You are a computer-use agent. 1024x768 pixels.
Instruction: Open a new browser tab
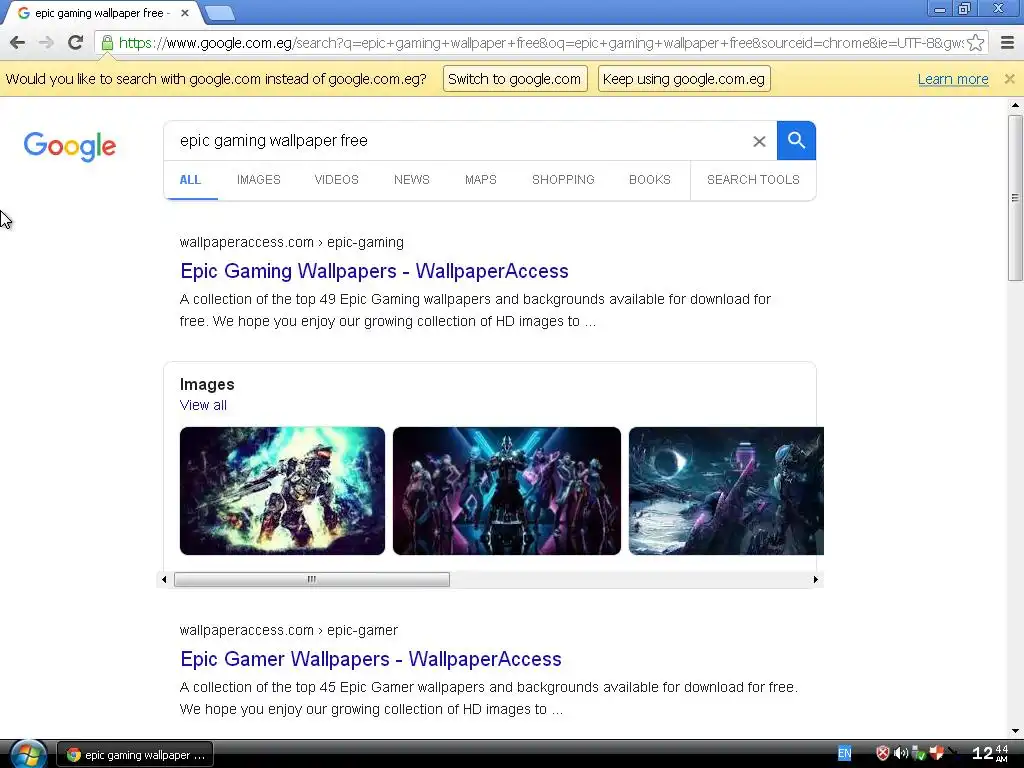219,13
